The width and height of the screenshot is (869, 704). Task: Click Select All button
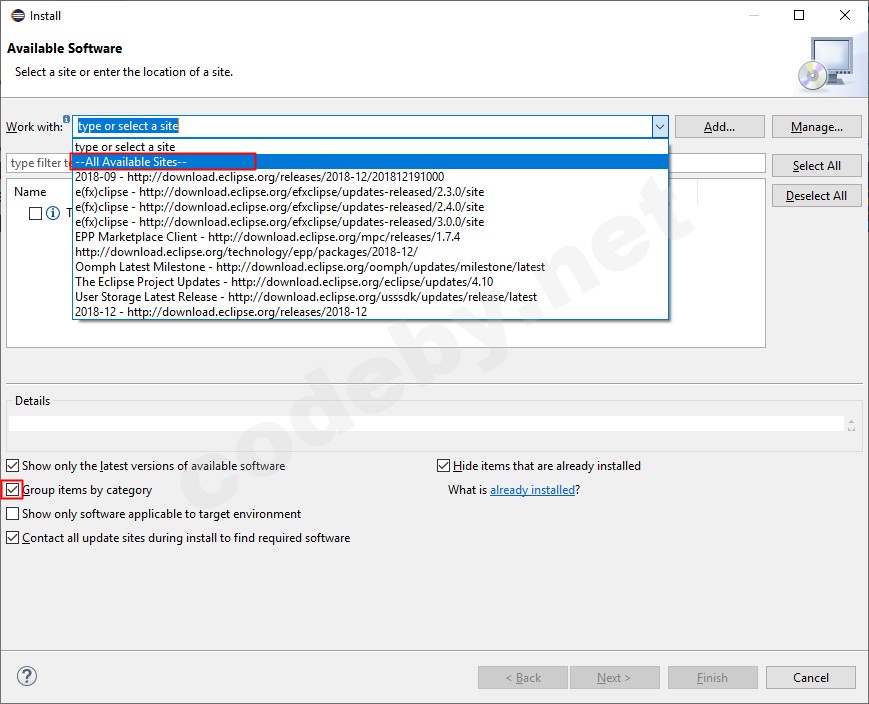816,166
